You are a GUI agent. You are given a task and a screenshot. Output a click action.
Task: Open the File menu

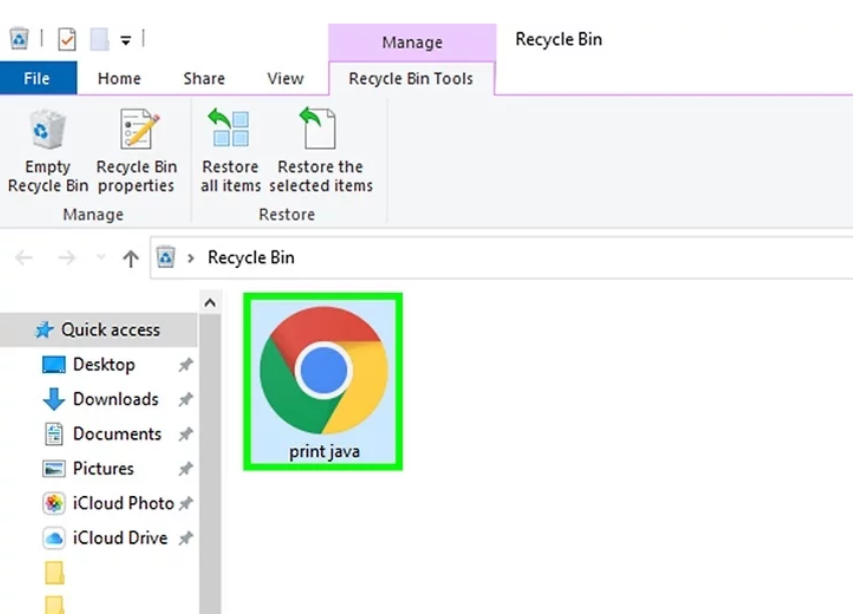point(37,79)
